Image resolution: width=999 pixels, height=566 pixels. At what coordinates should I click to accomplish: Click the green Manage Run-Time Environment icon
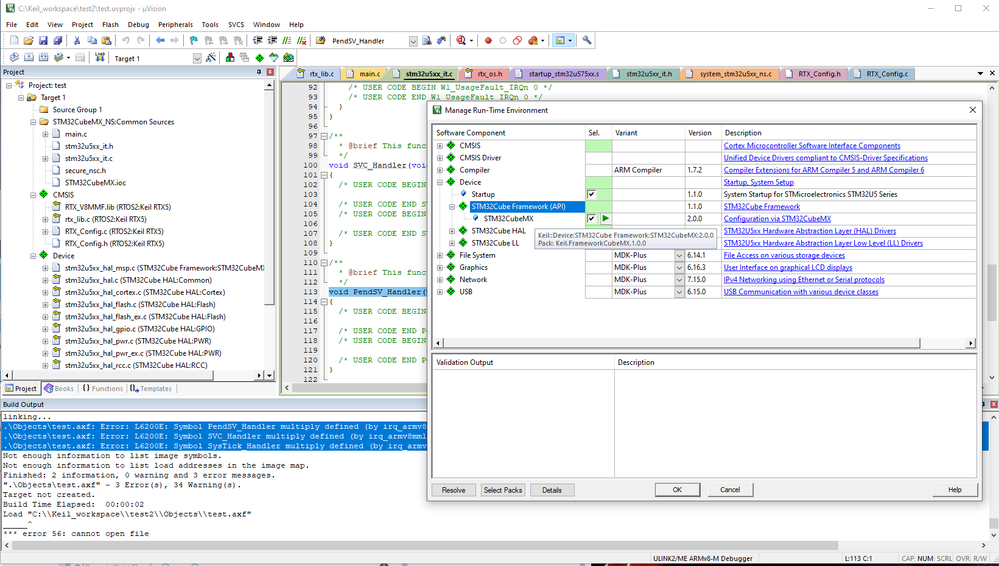(259, 58)
